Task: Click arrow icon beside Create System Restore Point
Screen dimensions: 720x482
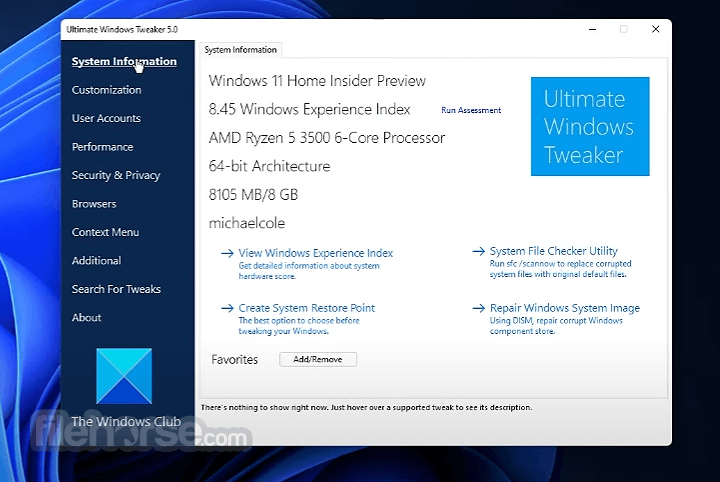Action: [227, 308]
